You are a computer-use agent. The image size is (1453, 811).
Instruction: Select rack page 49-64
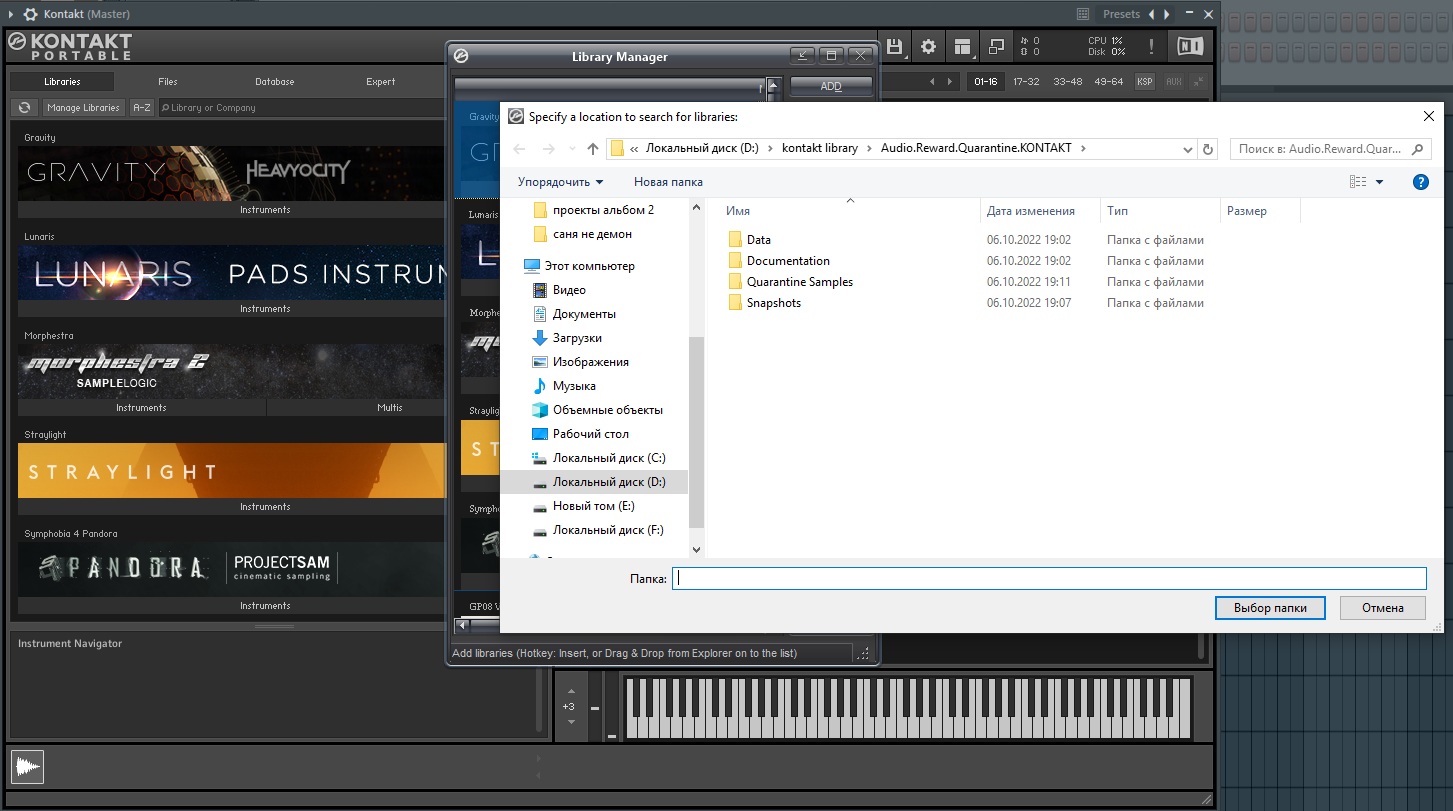(1108, 81)
